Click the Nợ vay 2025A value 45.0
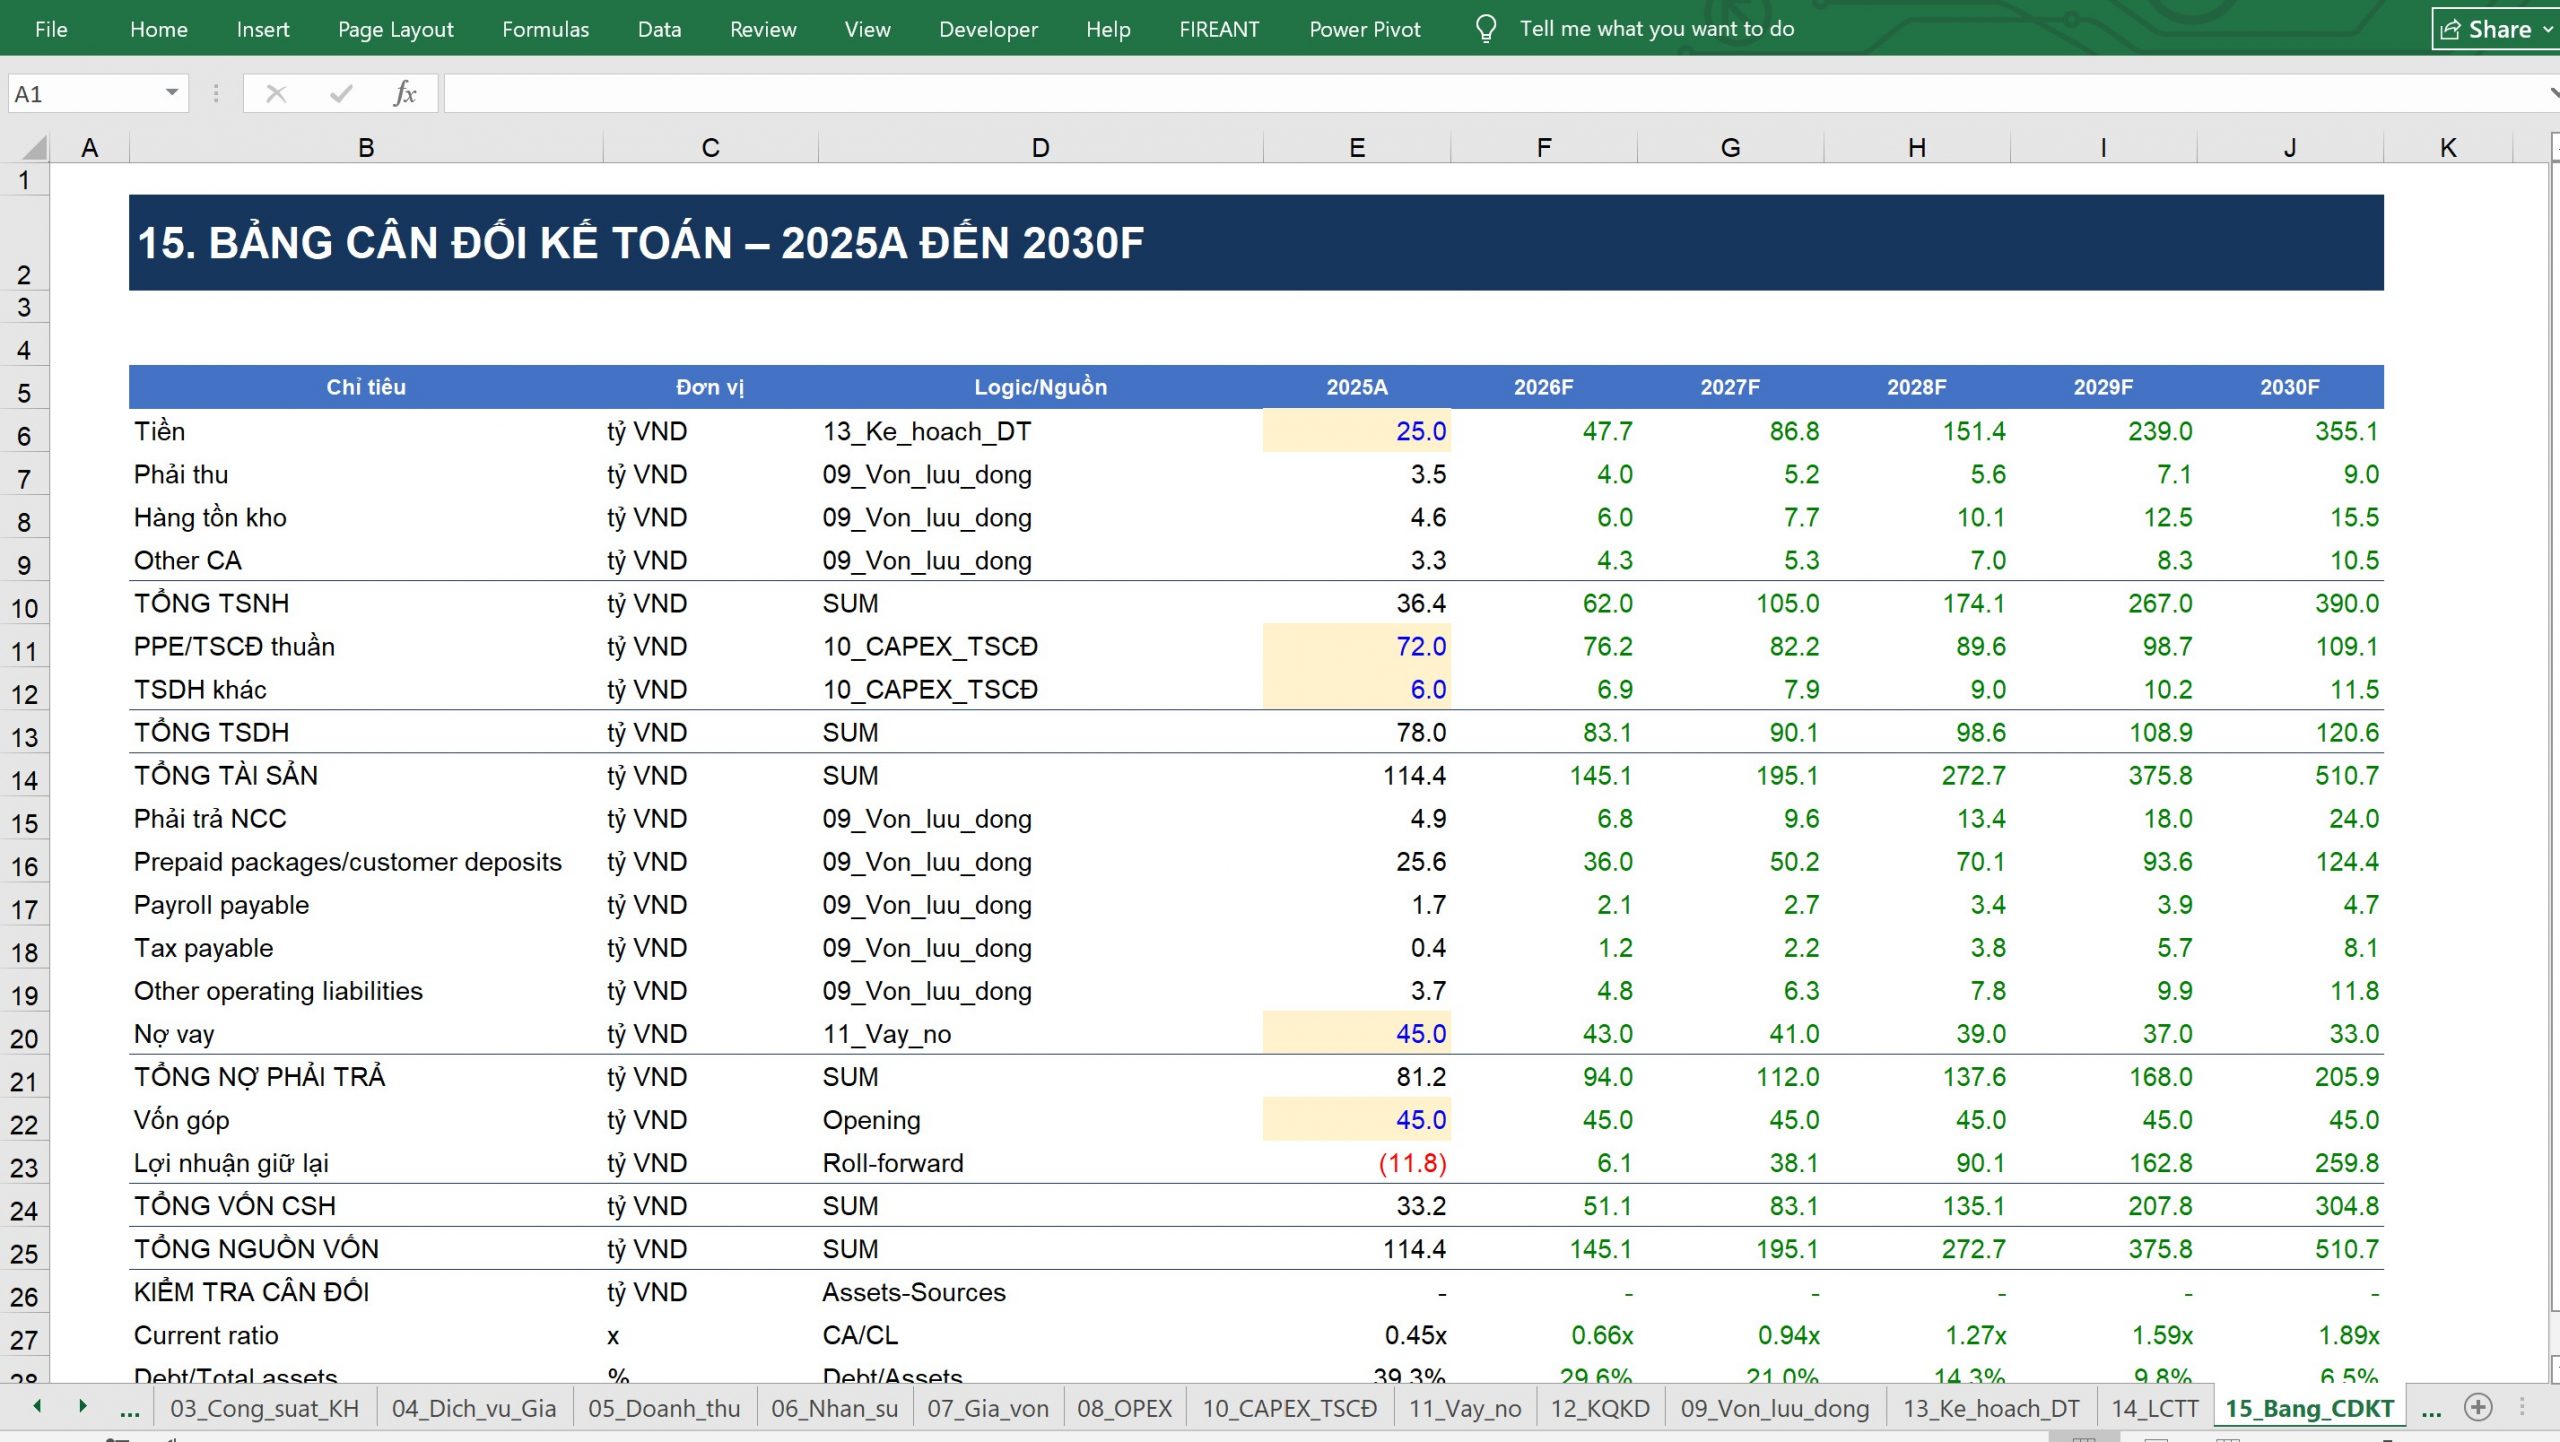Image resolution: width=2560 pixels, height=1442 pixels. pos(1357,1034)
